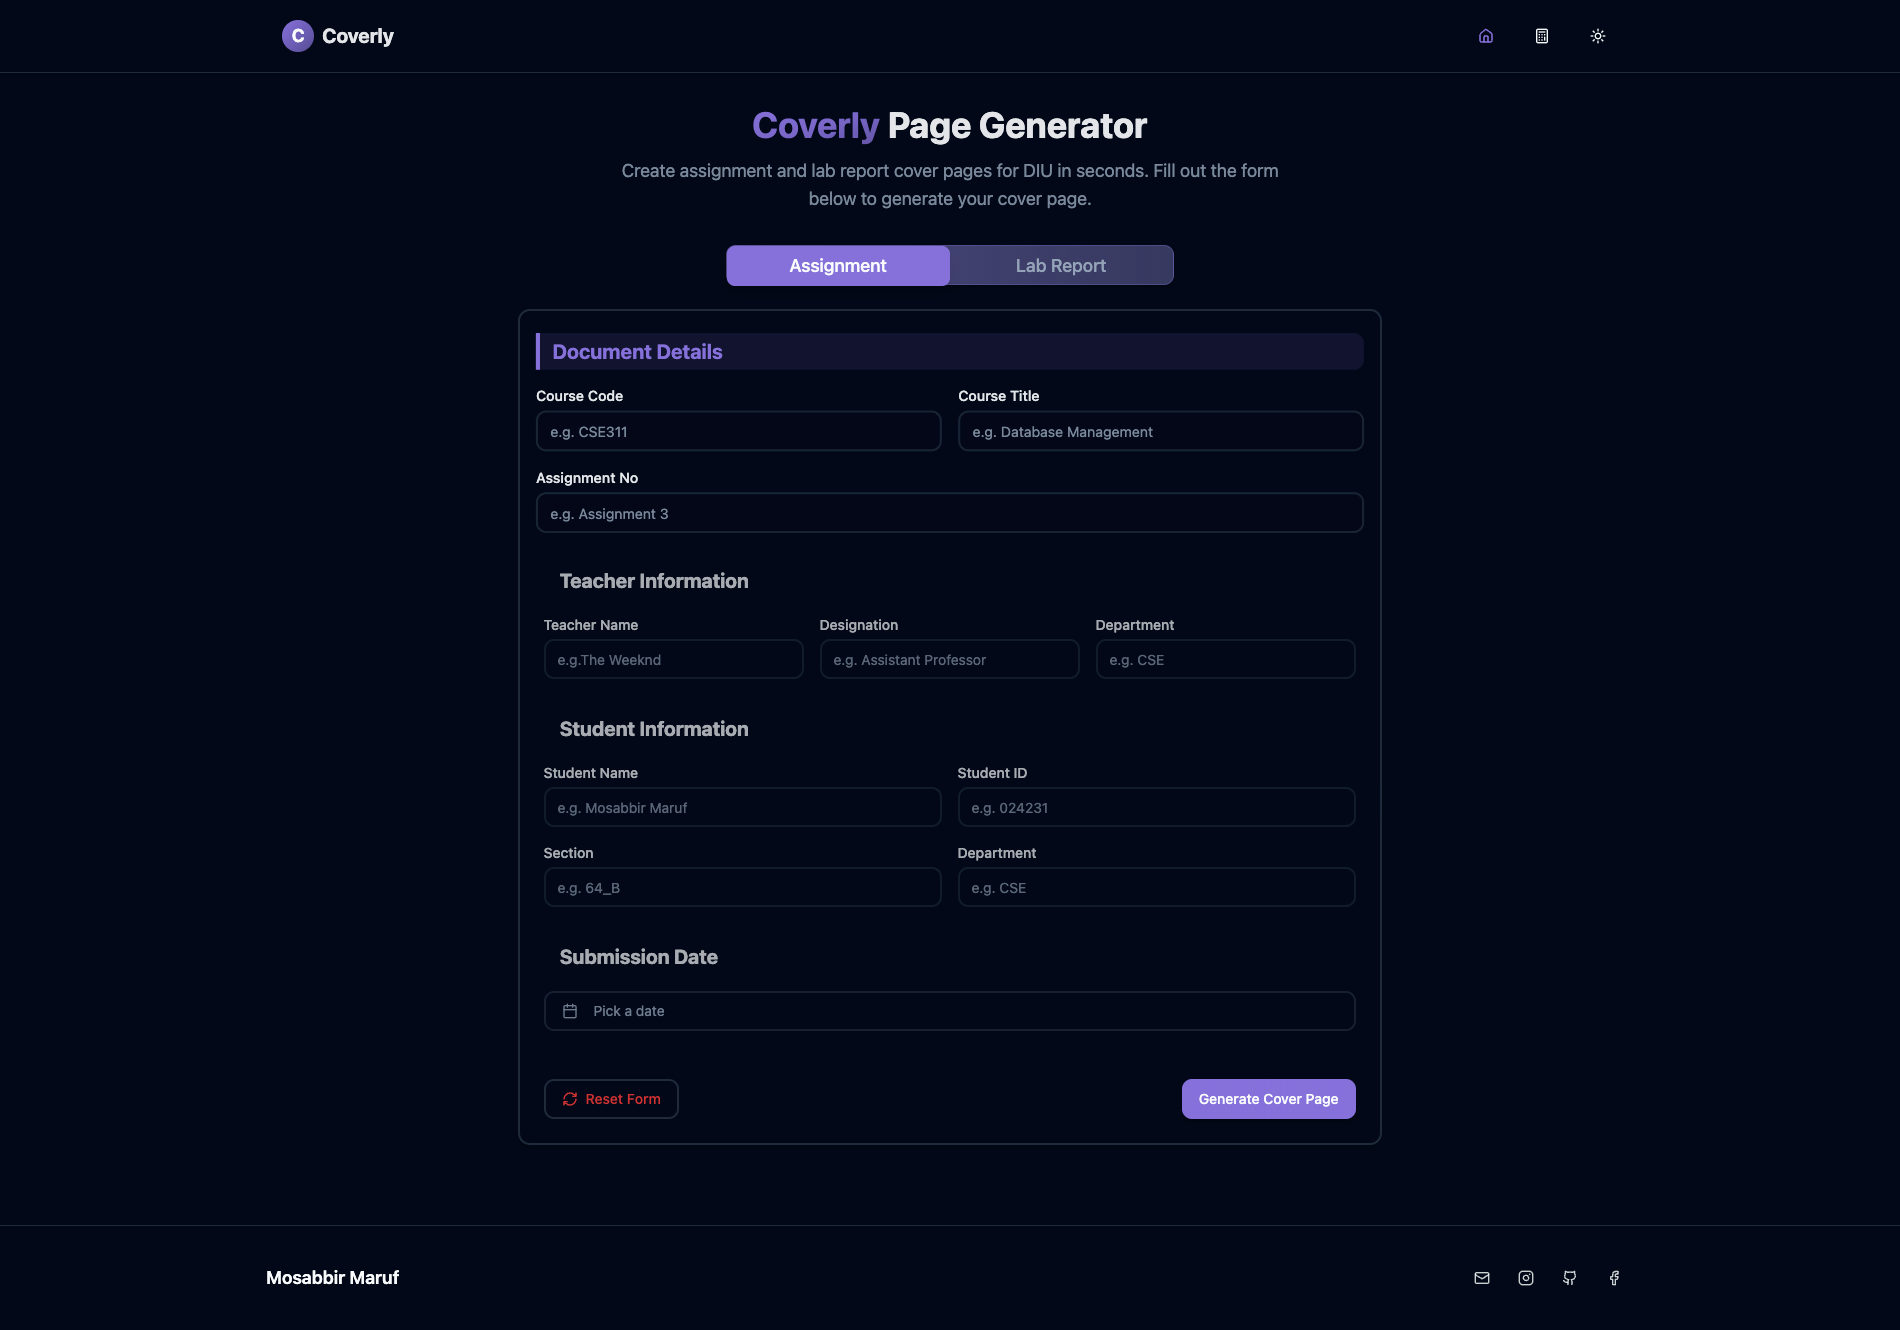Image resolution: width=1900 pixels, height=1330 pixels.
Task: Open the home icon in navbar
Action: point(1485,35)
